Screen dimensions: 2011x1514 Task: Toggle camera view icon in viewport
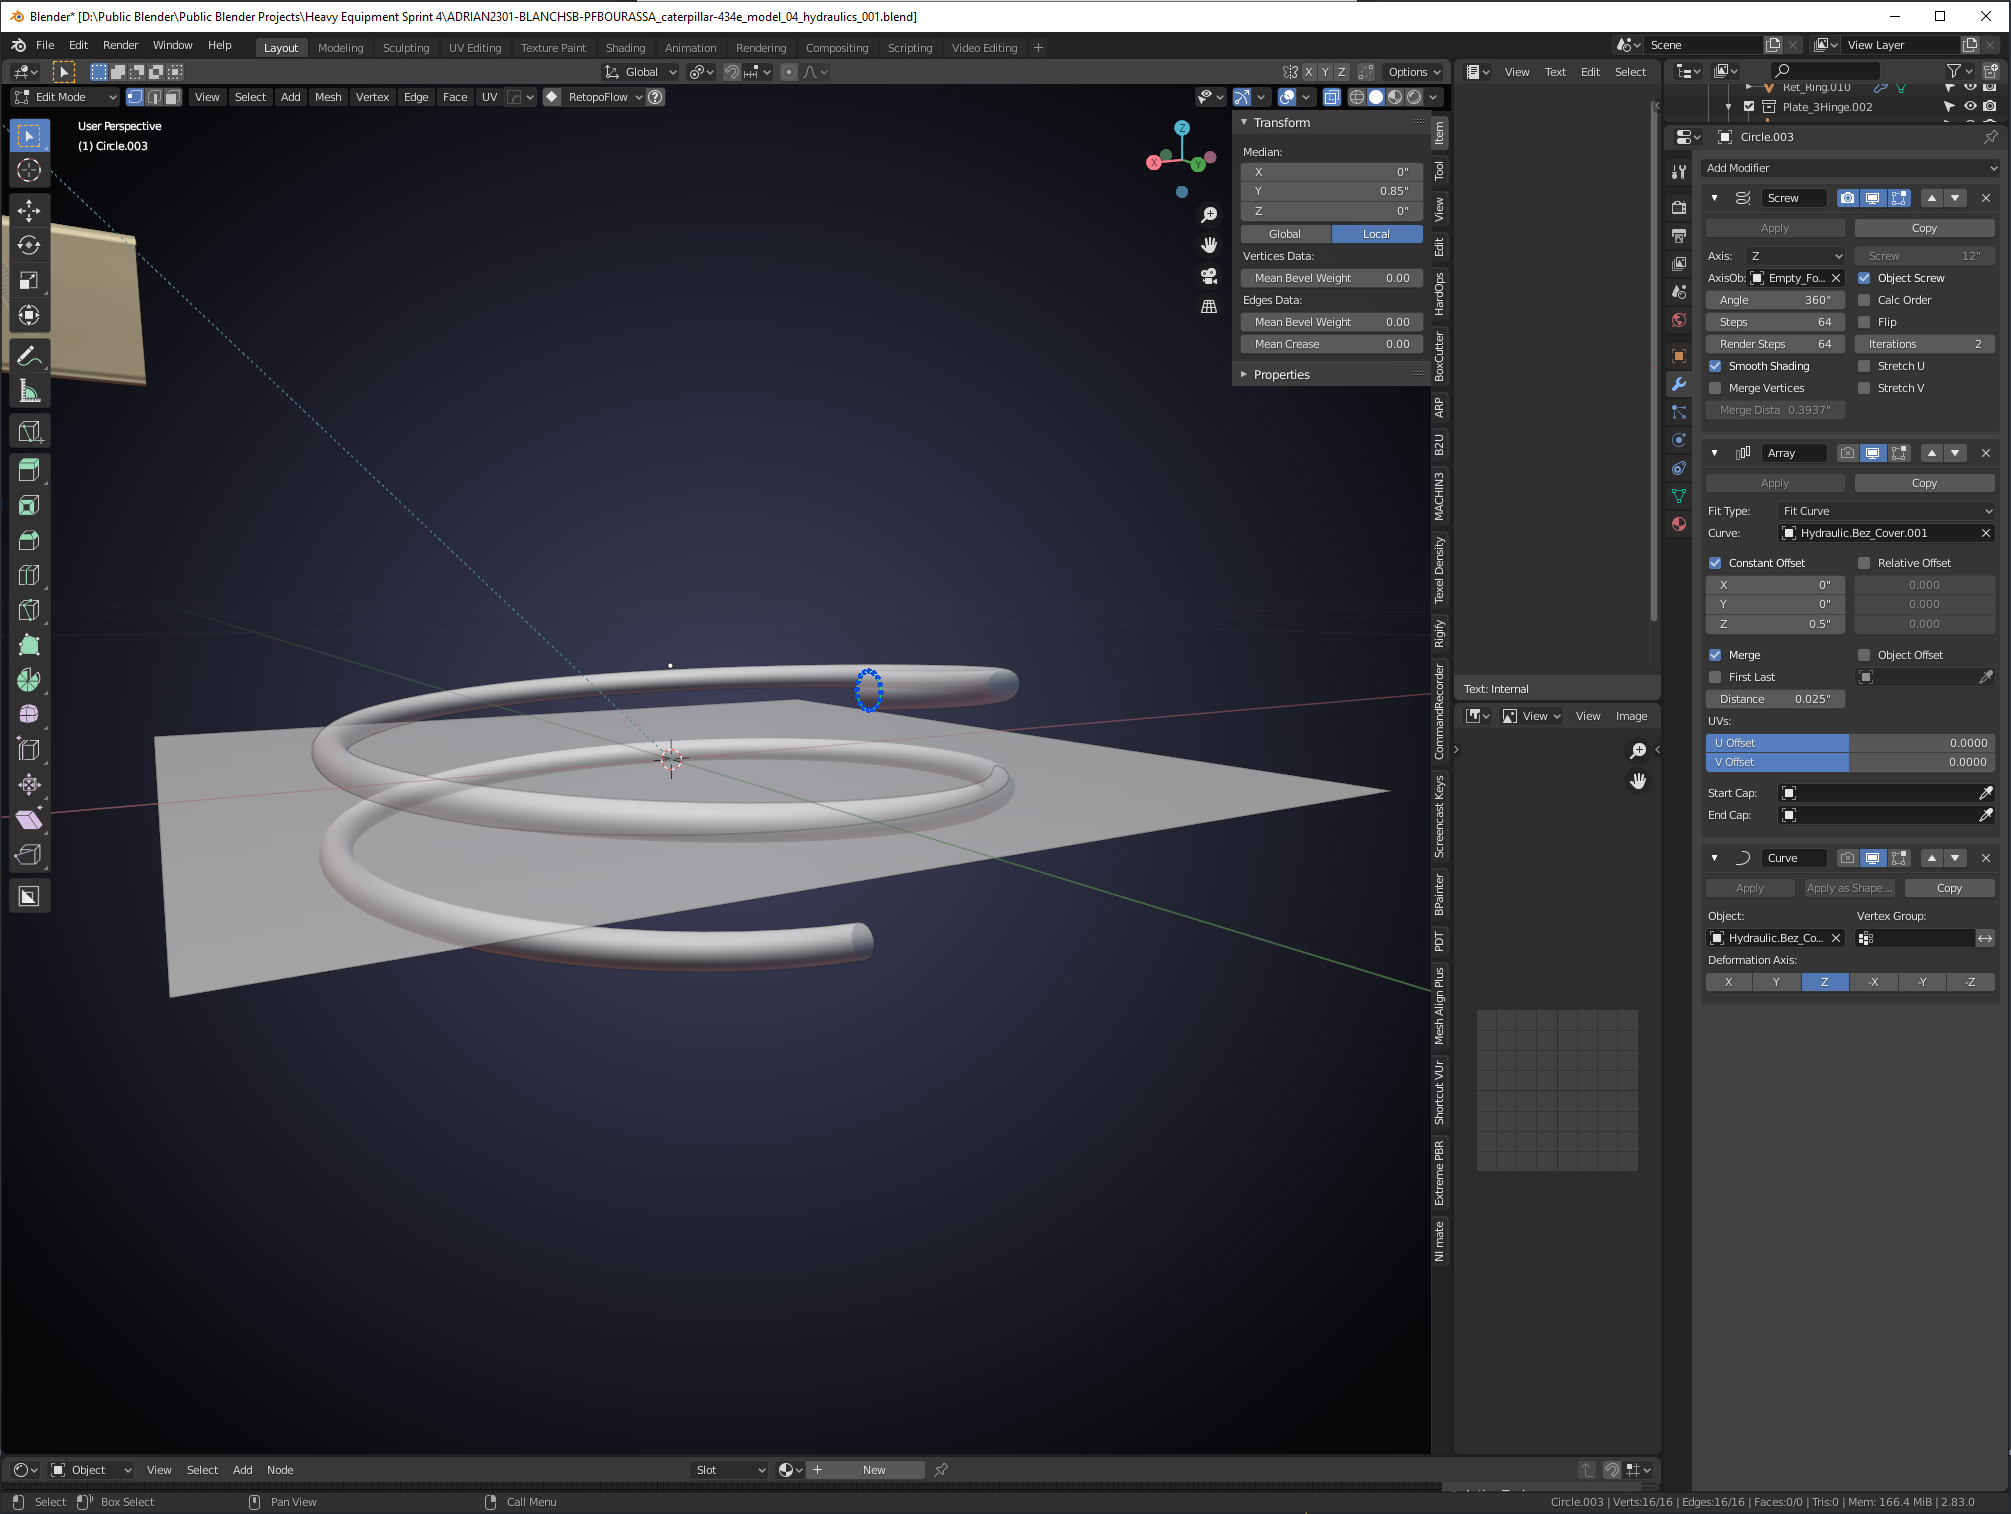click(1209, 276)
